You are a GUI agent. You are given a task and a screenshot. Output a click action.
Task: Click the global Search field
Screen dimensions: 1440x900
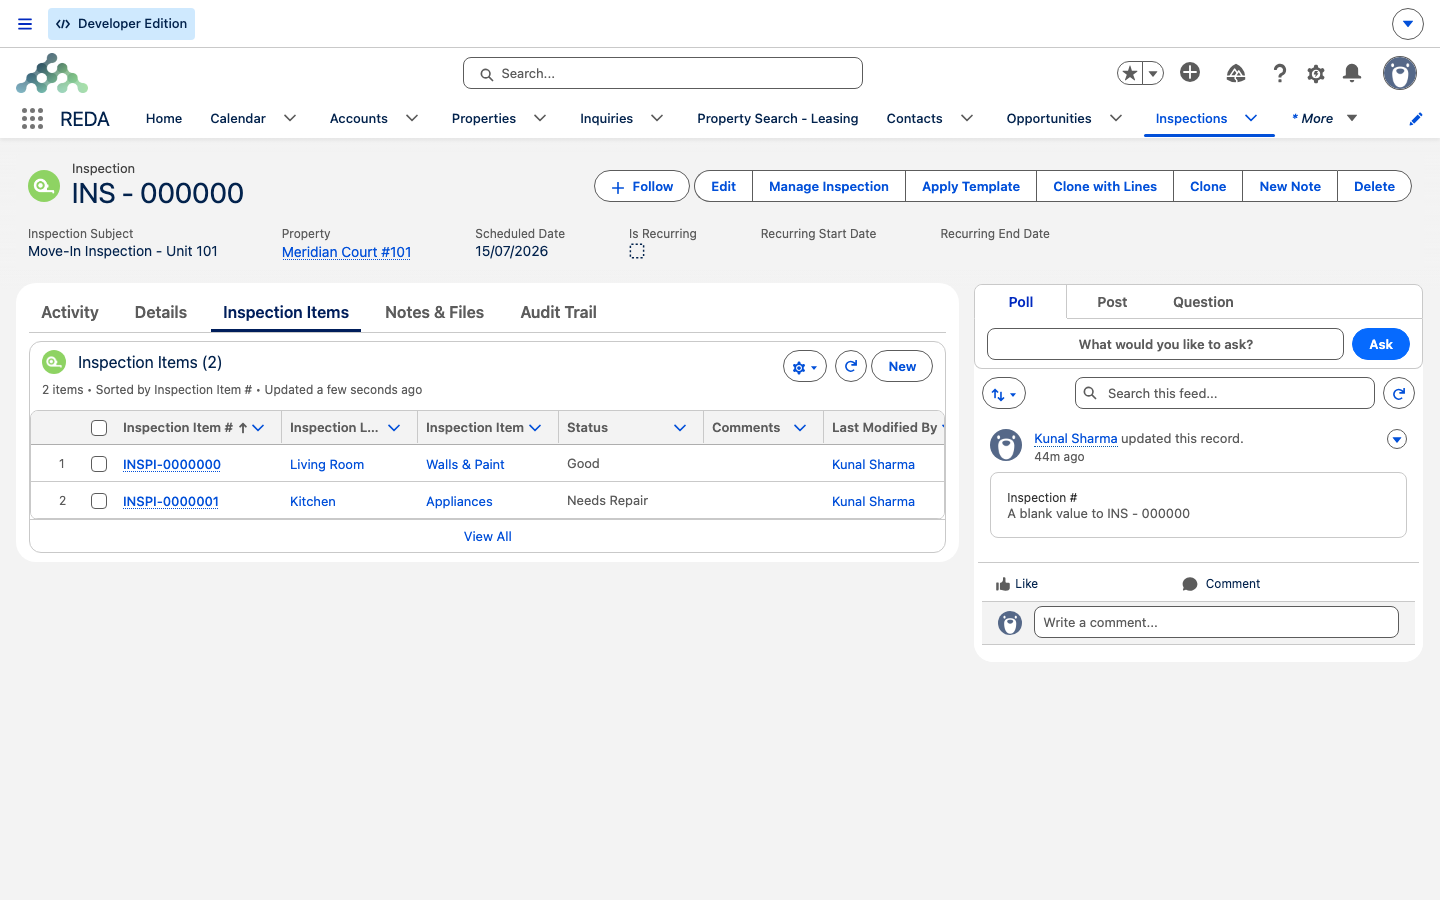[663, 73]
